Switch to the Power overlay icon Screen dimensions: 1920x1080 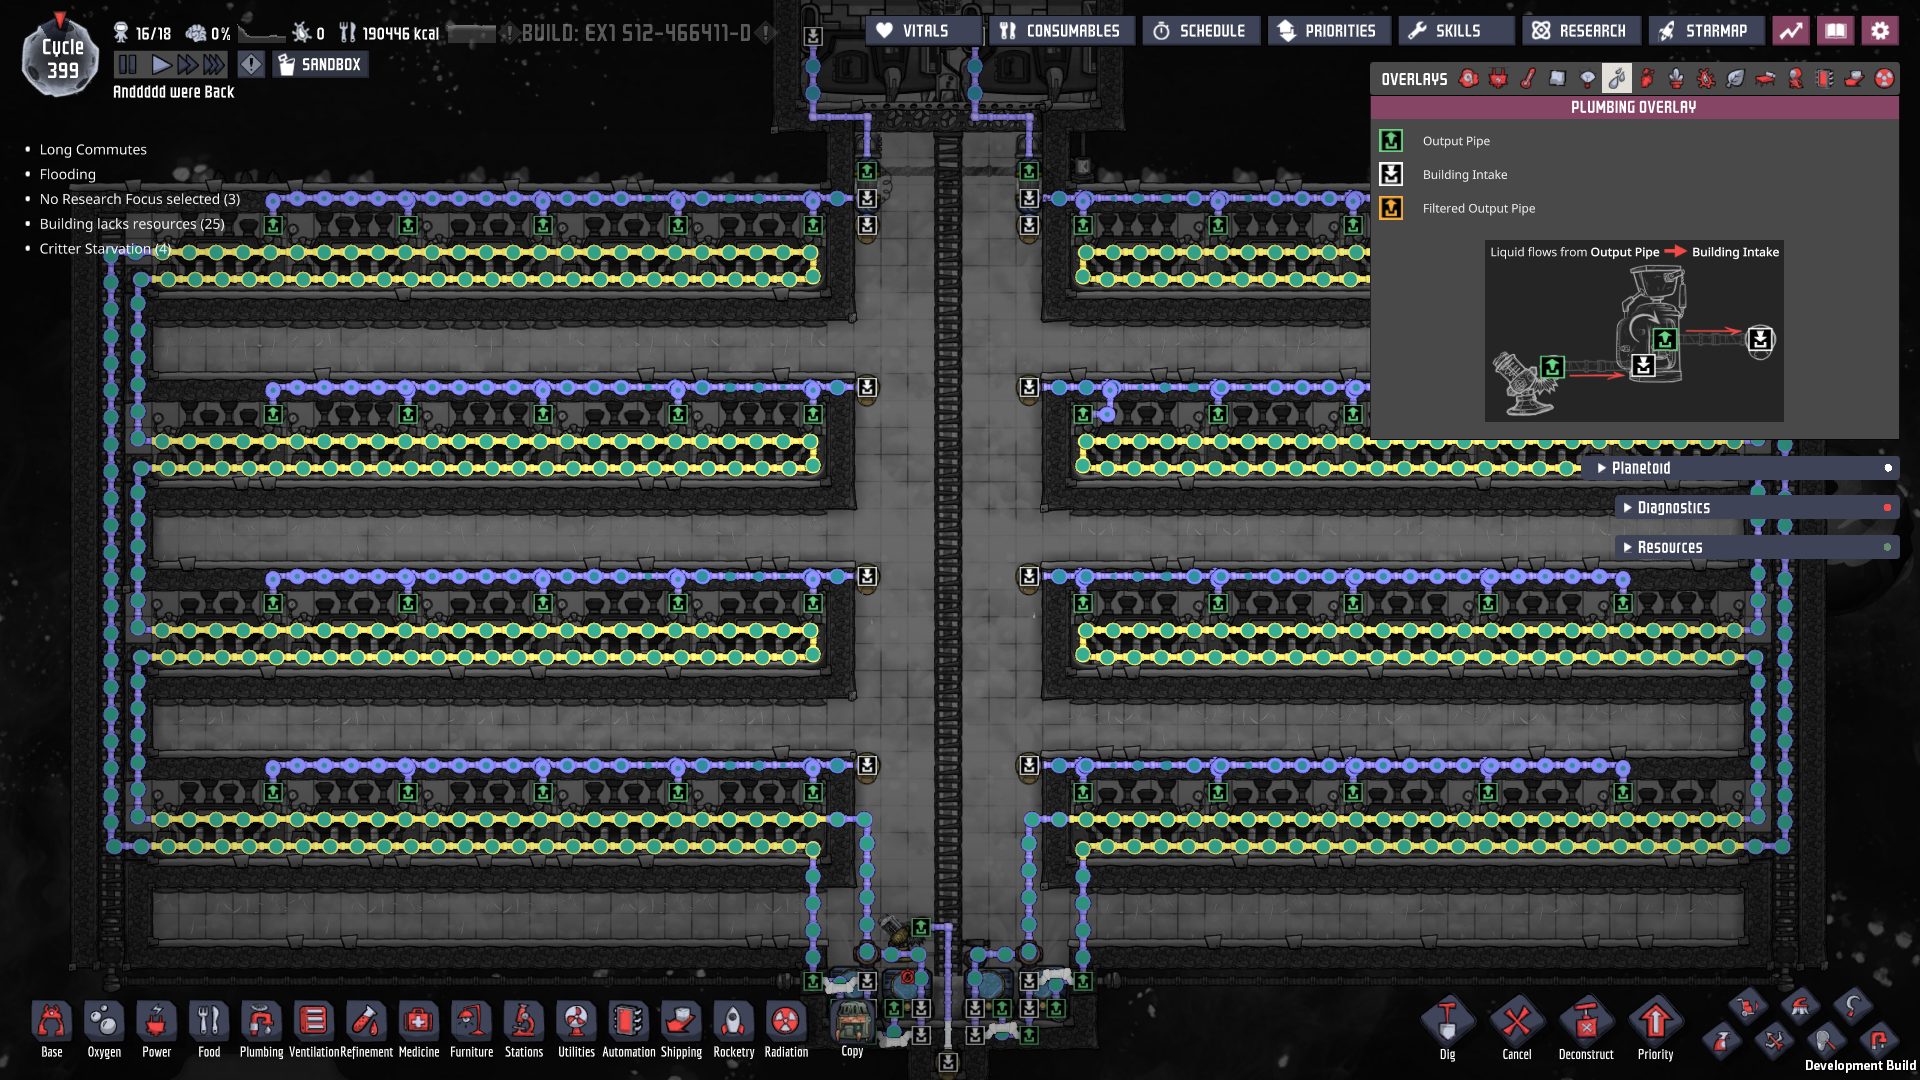point(1498,79)
